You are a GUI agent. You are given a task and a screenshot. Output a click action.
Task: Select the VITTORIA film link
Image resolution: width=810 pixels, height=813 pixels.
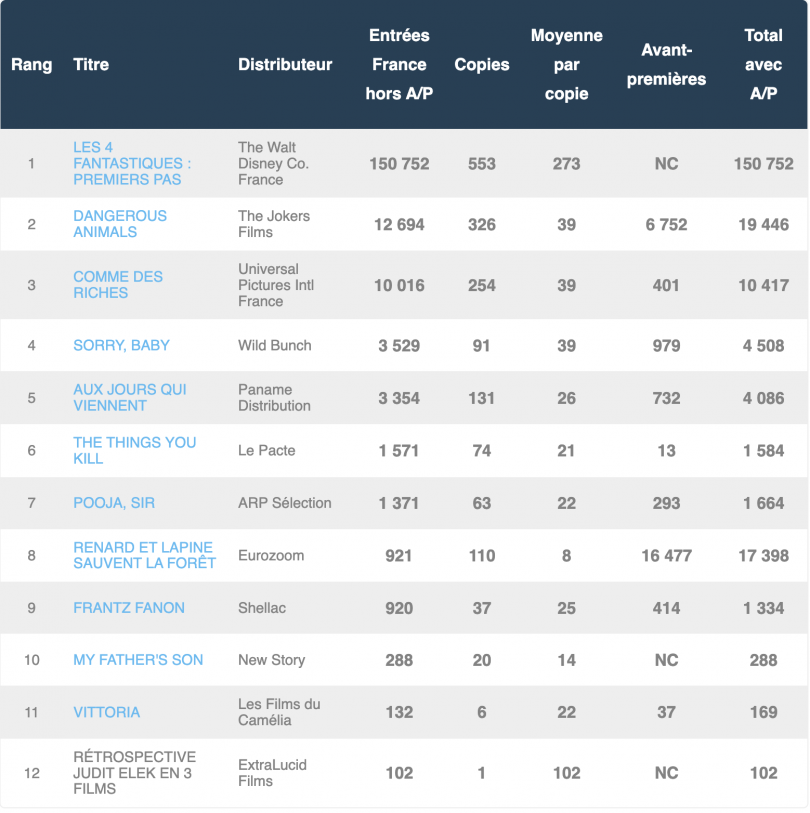click(x=106, y=712)
